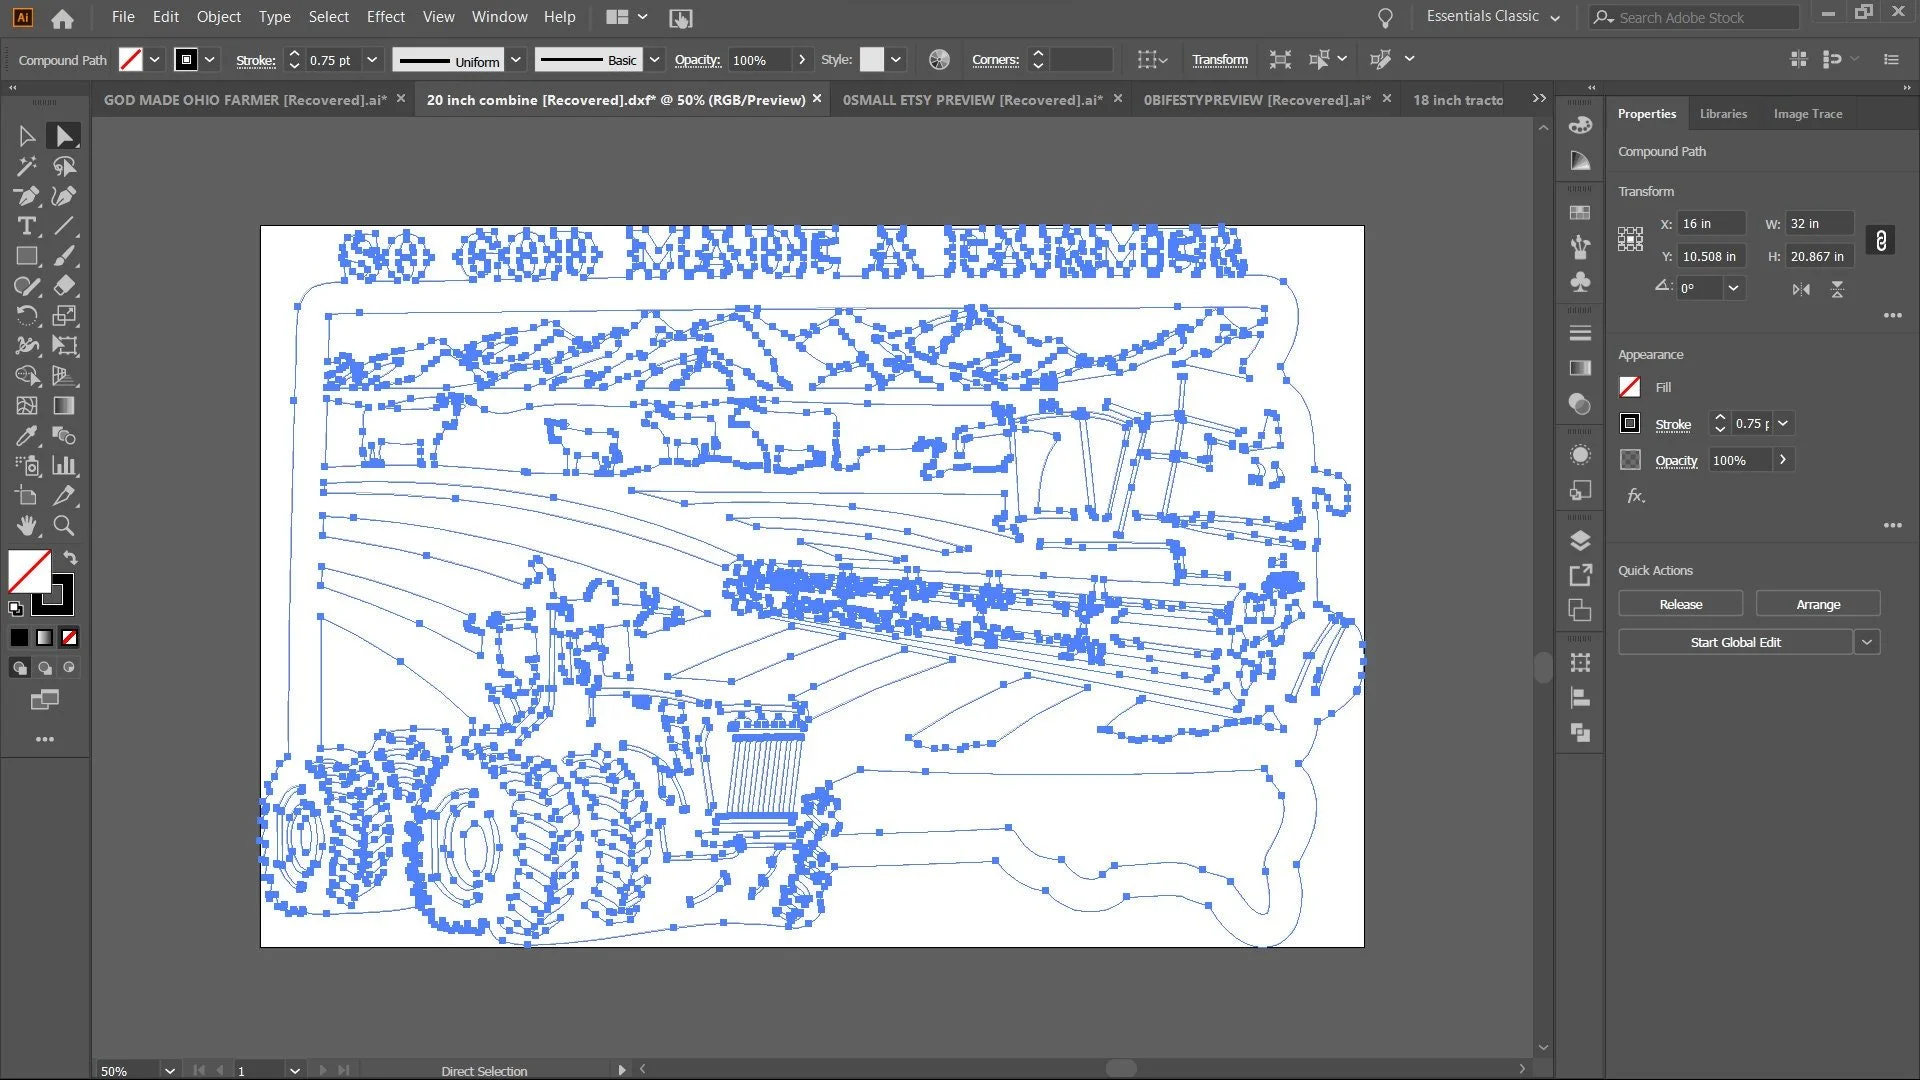Flip horizontally icon in Transform

tap(1801, 289)
